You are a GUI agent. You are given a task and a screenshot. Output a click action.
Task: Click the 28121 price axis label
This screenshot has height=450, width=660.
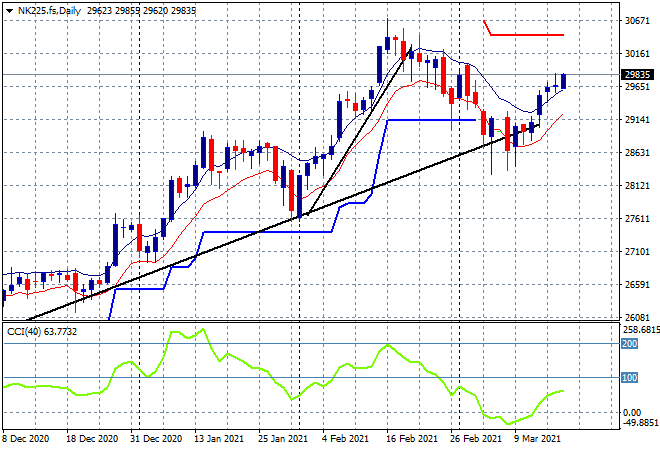click(637, 186)
